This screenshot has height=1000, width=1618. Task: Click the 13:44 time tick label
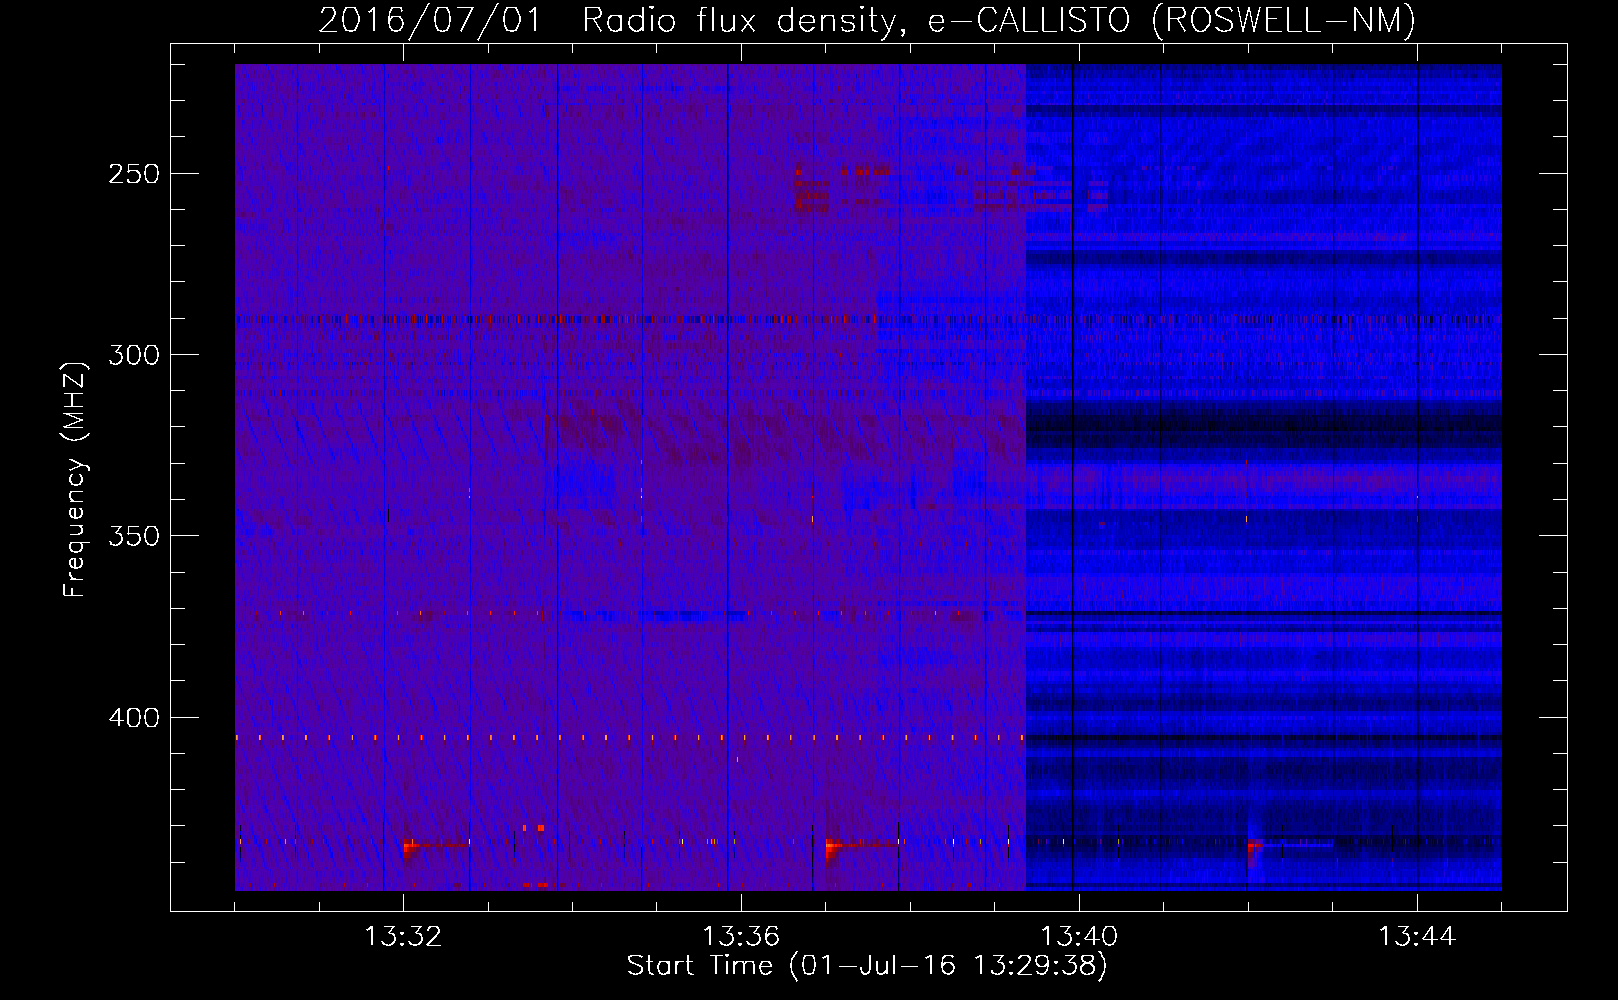(1417, 937)
